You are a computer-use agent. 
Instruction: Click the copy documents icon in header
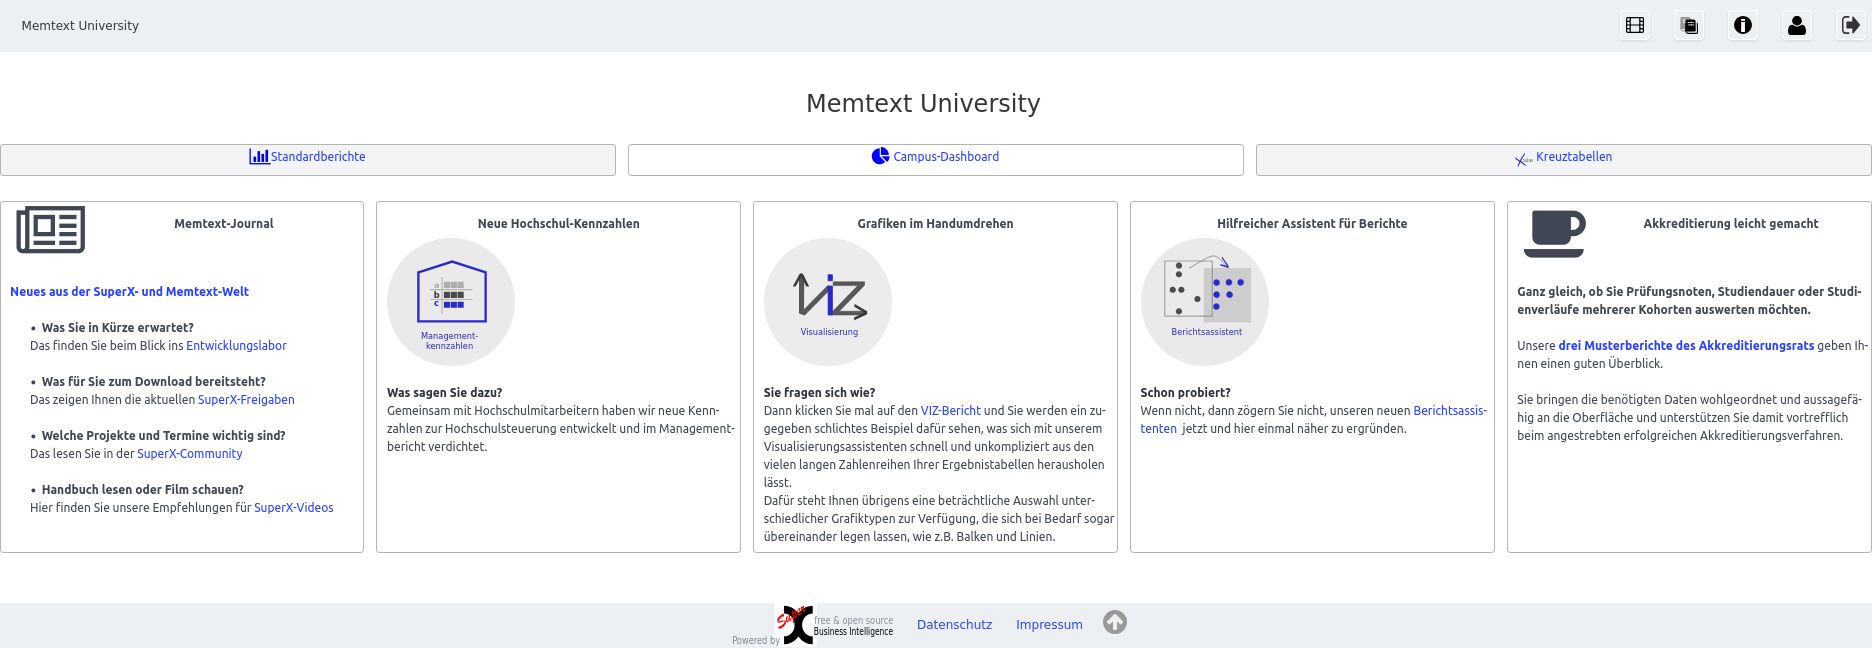click(1689, 26)
